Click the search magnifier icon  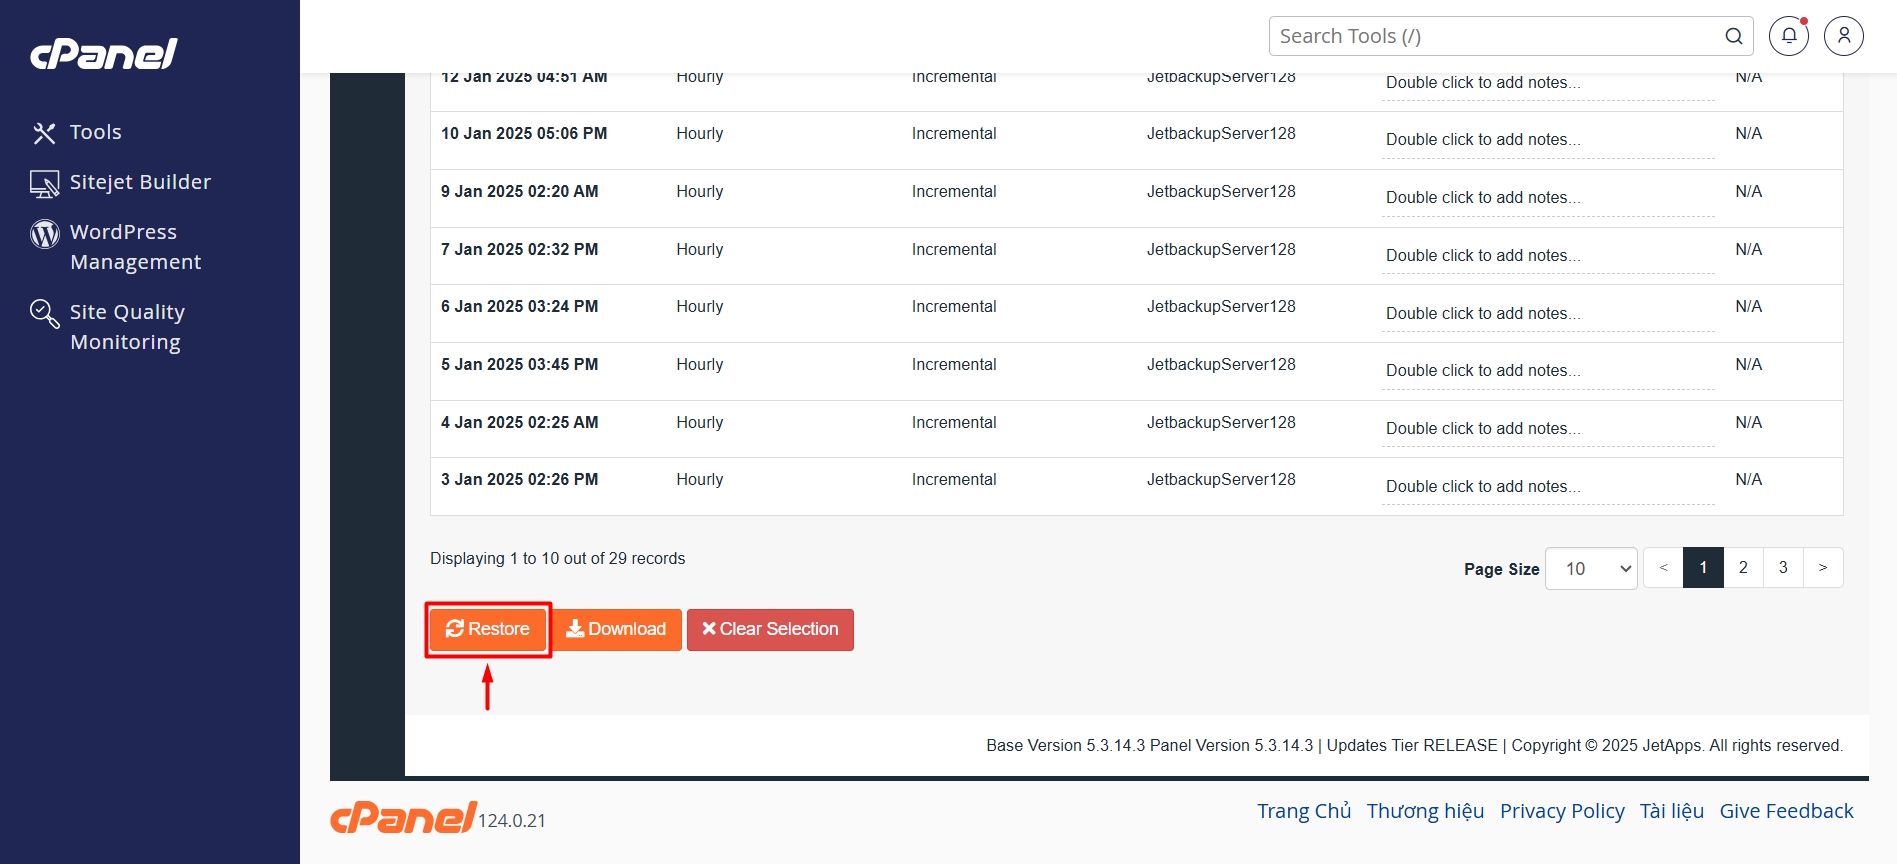point(1733,36)
